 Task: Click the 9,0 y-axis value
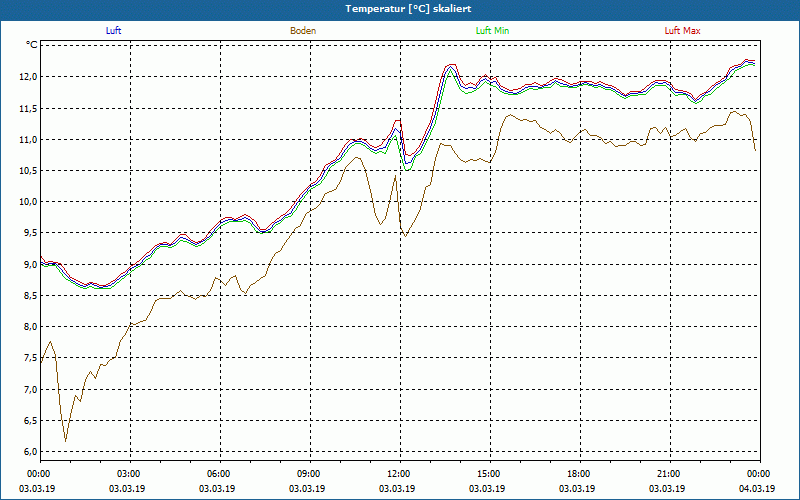click(31, 264)
